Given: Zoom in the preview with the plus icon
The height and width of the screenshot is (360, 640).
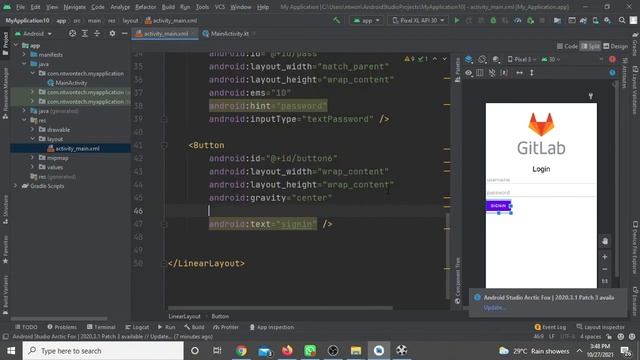Looking at the screenshot, I should [605, 257].
